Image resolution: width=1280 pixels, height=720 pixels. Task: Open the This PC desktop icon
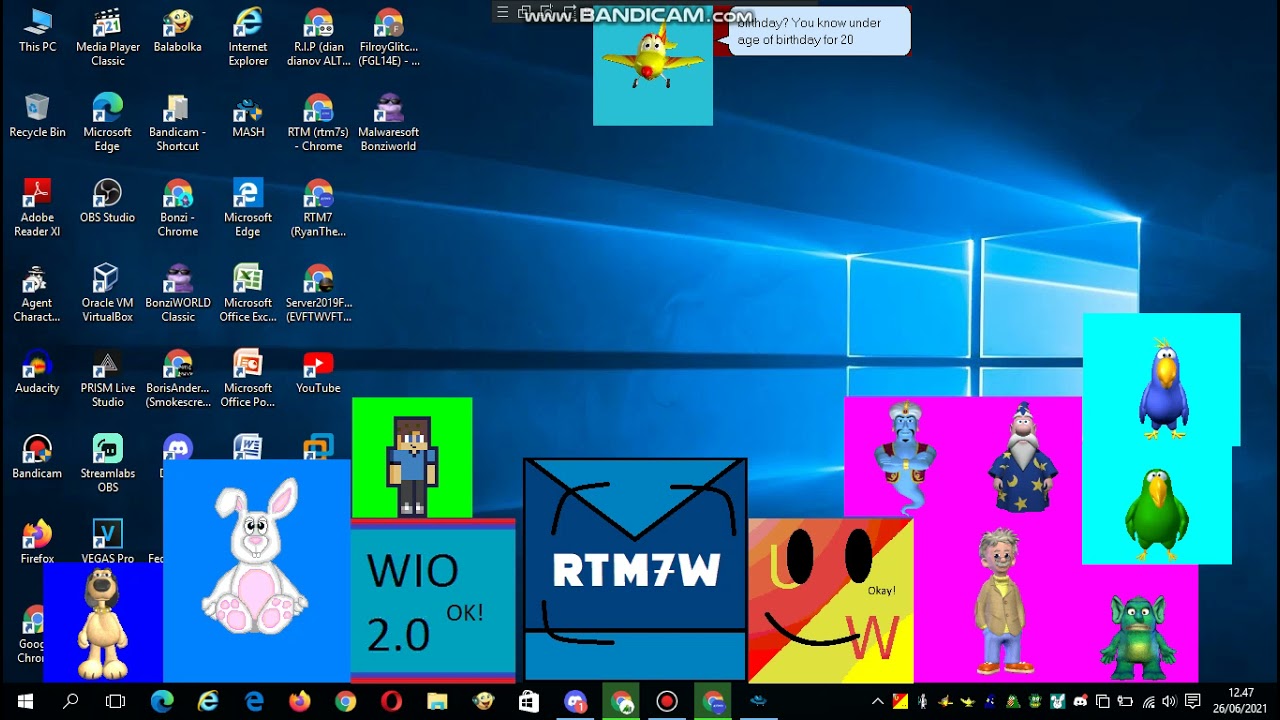(x=37, y=31)
